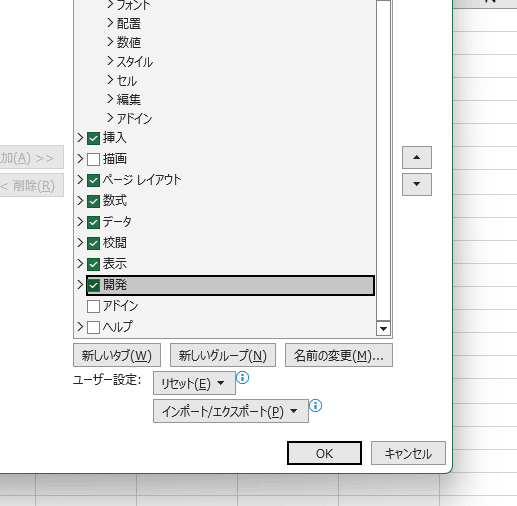Expand the スタイル group
This screenshot has width=517, height=506.
coord(110,61)
